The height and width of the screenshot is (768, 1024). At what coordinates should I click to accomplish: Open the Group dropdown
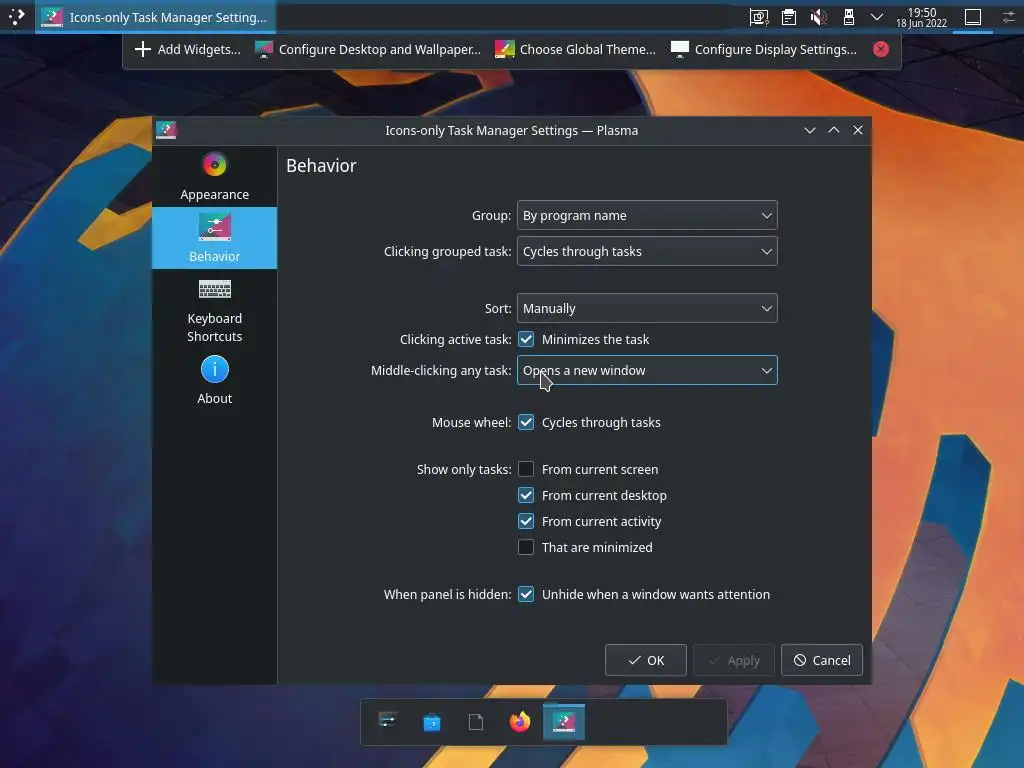(647, 215)
